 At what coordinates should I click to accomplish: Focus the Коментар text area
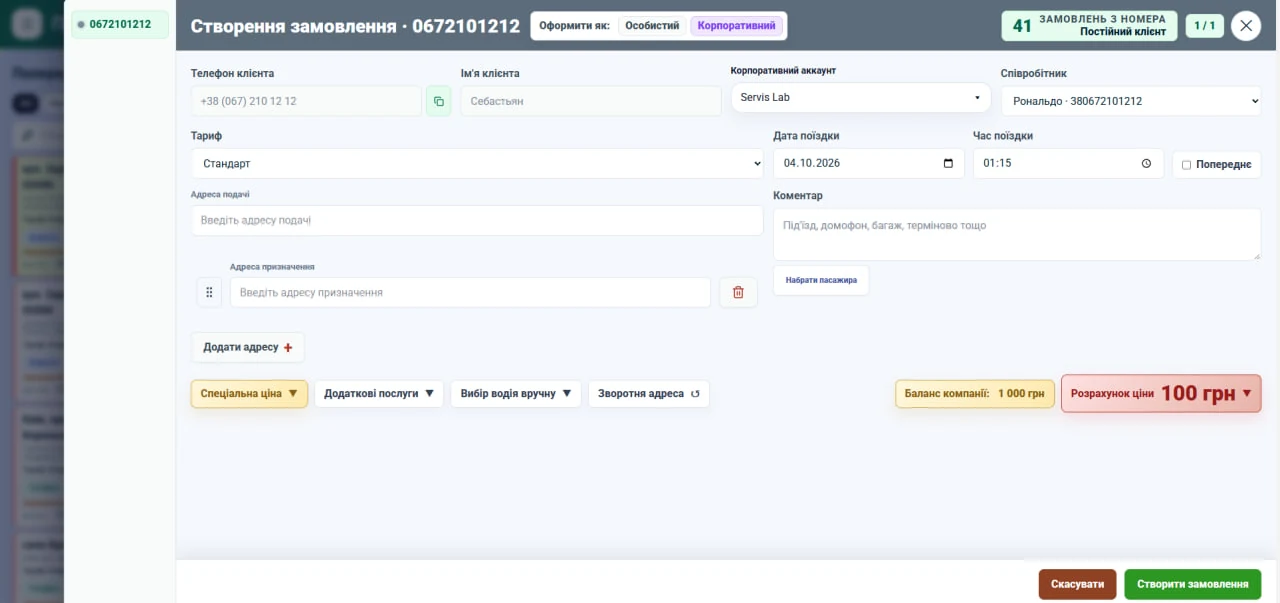click(1017, 234)
